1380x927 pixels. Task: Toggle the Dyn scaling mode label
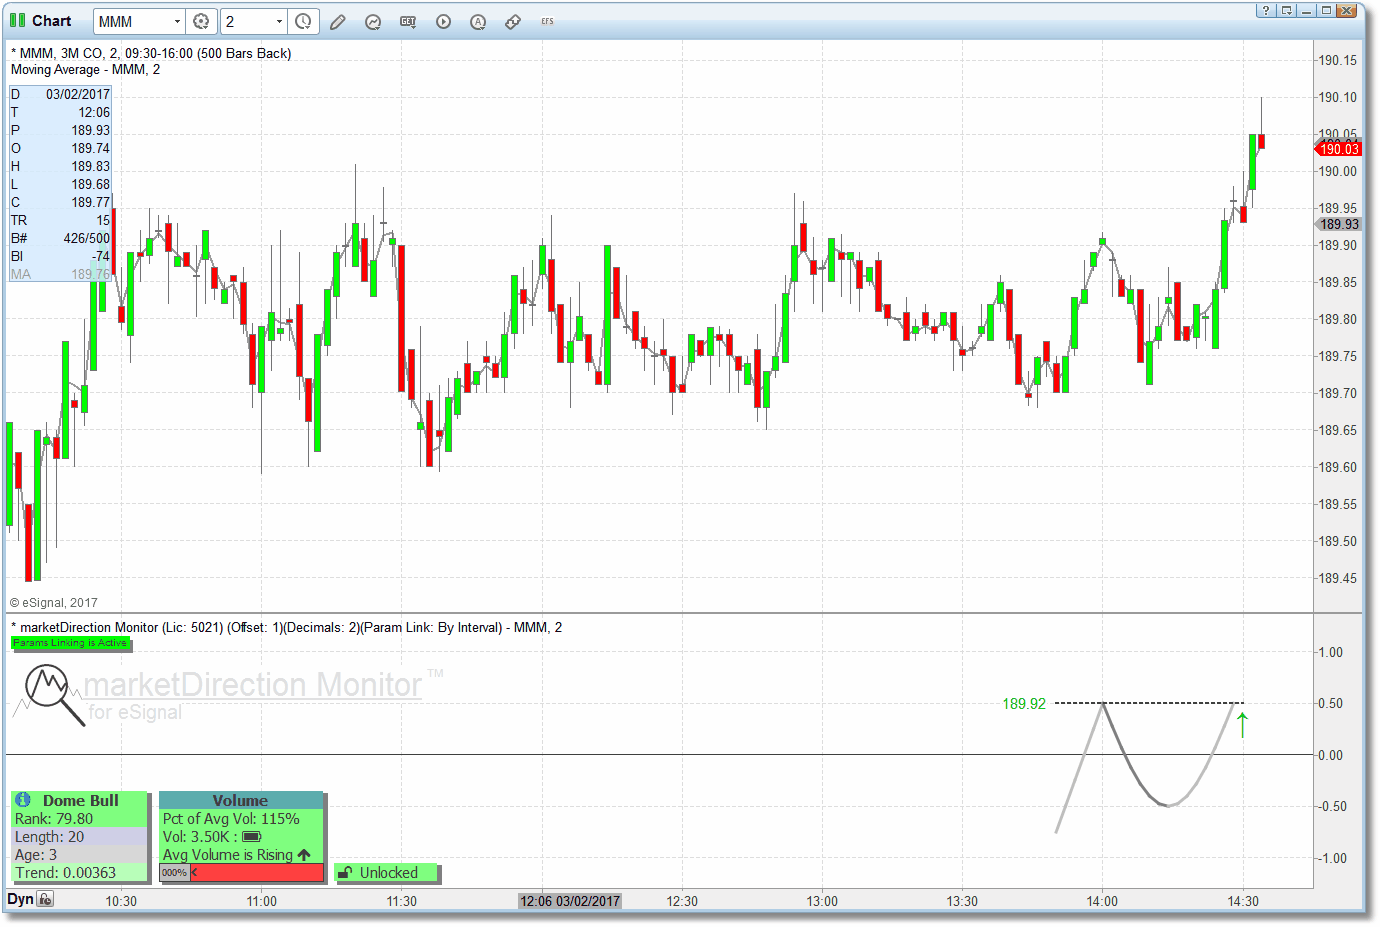20,899
